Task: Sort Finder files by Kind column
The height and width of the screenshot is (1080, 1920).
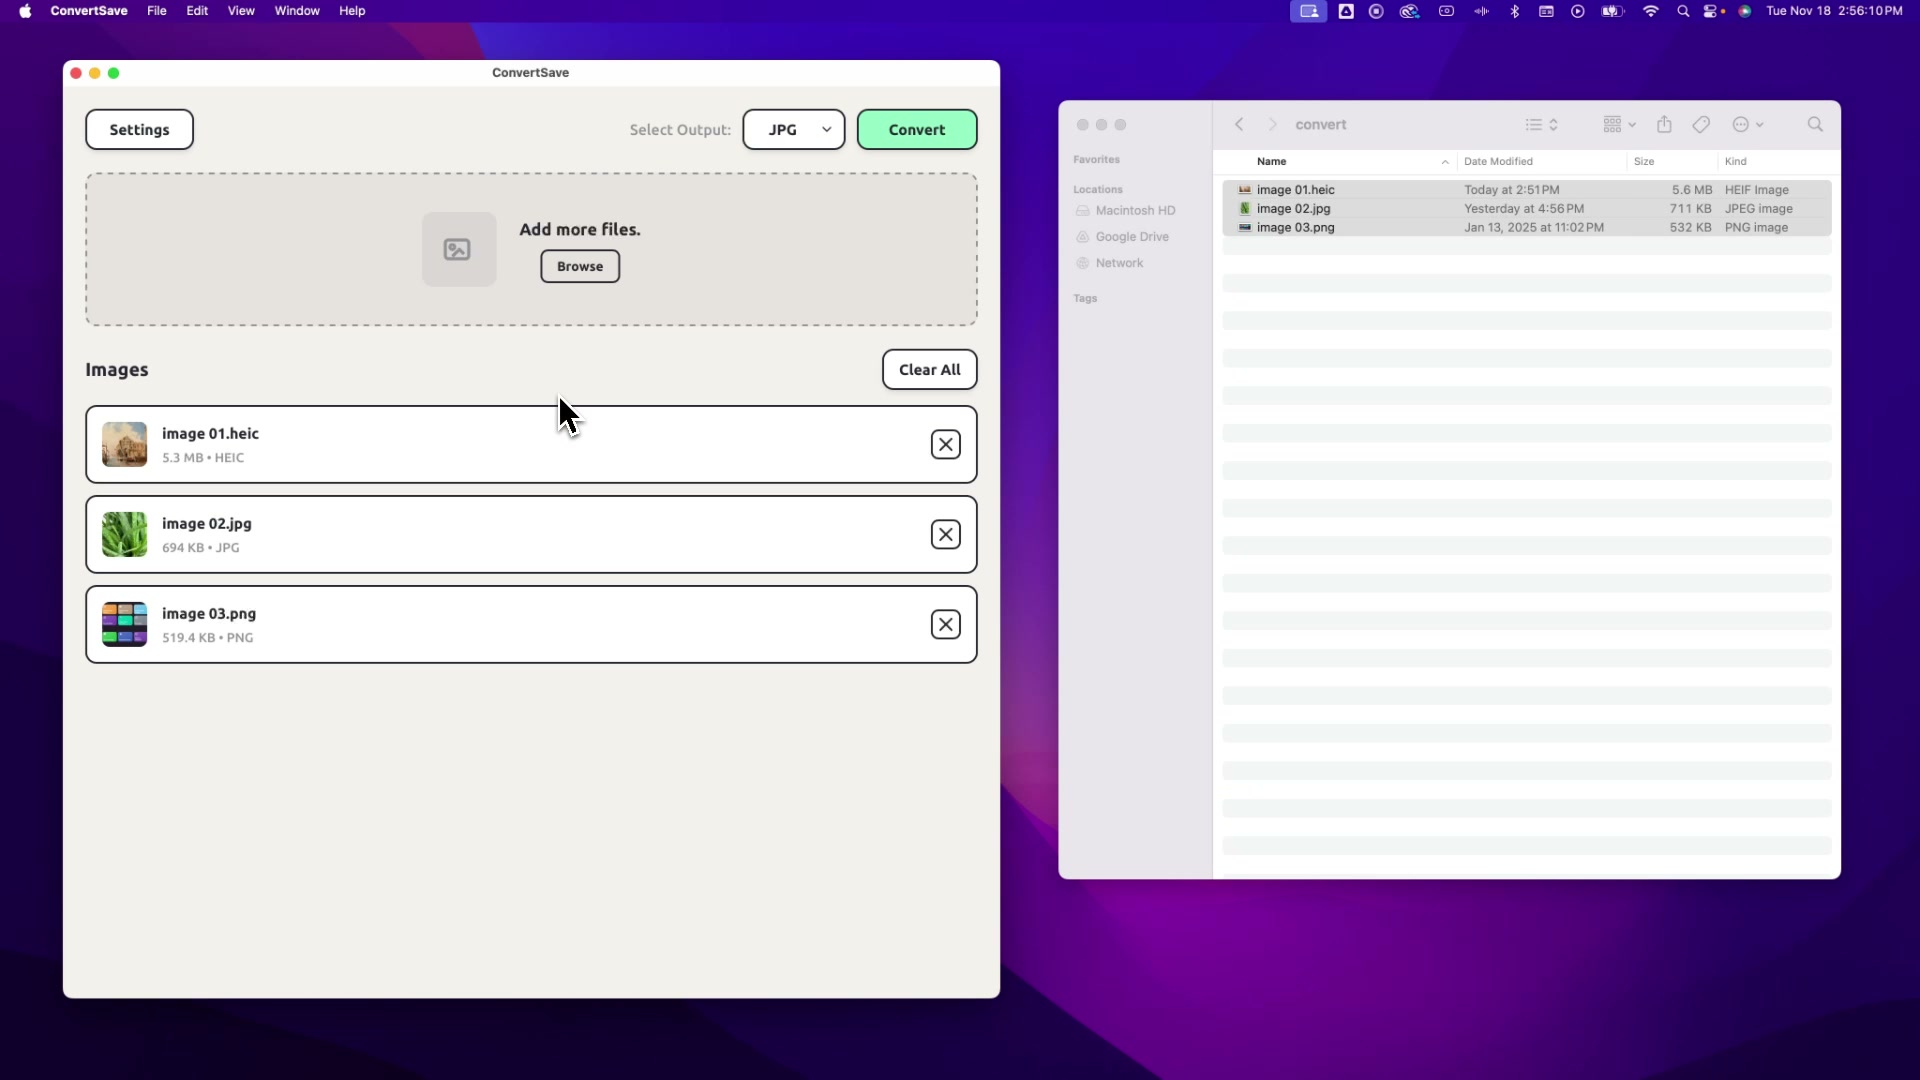Action: pyautogui.click(x=1735, y=162)
